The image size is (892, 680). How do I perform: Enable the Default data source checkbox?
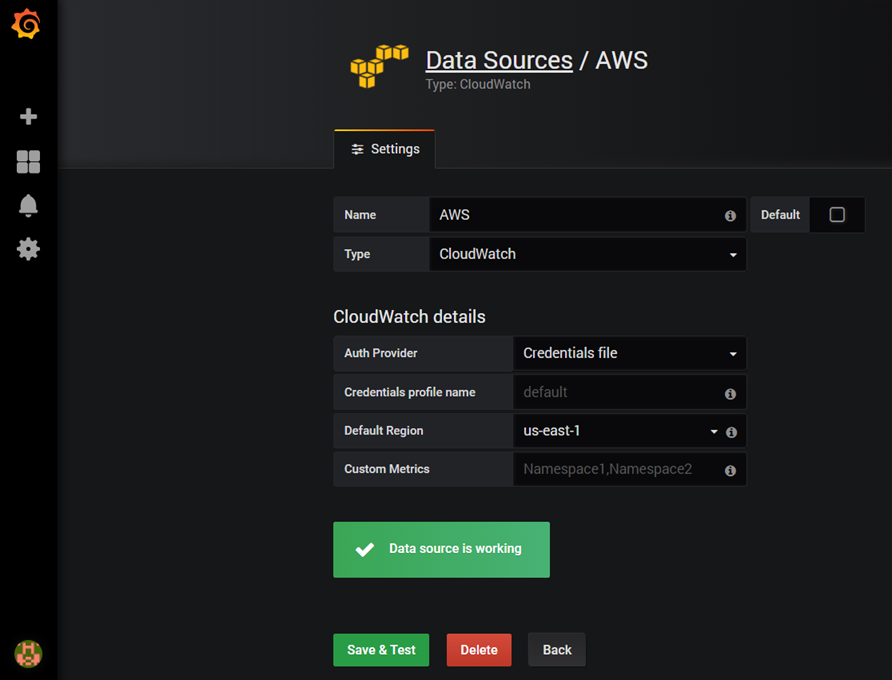pyautogui.click(x=837, y=215)
